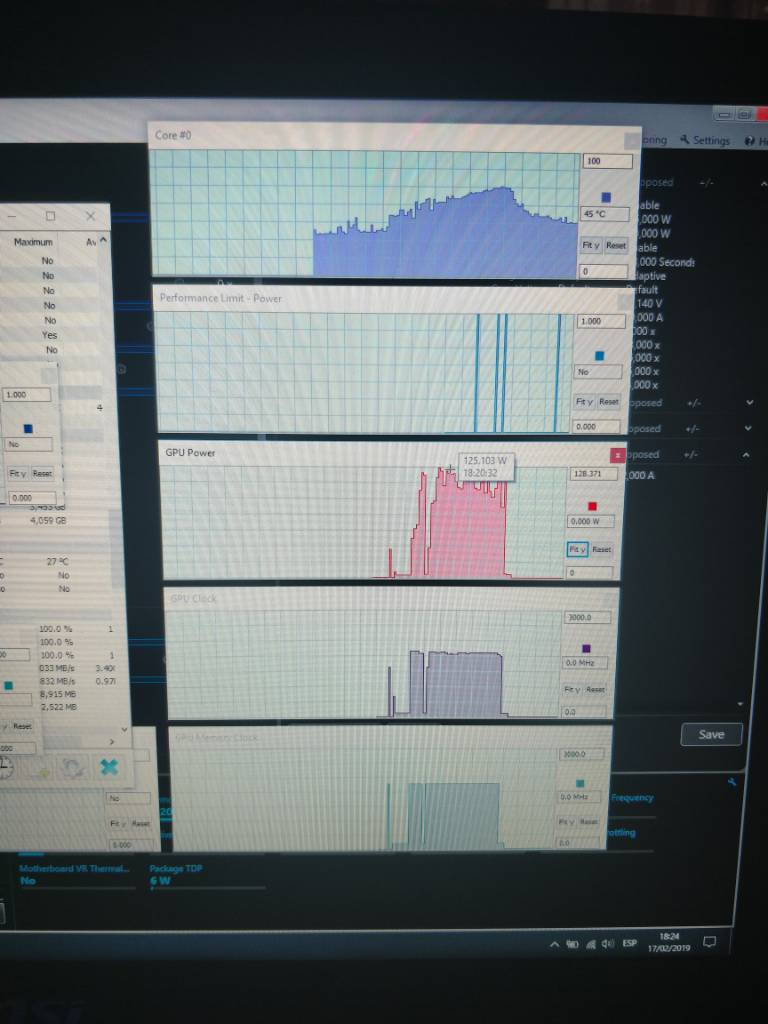The height and width of the screenshot is (1024, 768).
Task: Minimize the sensor status window
Action: click(12, 216)
